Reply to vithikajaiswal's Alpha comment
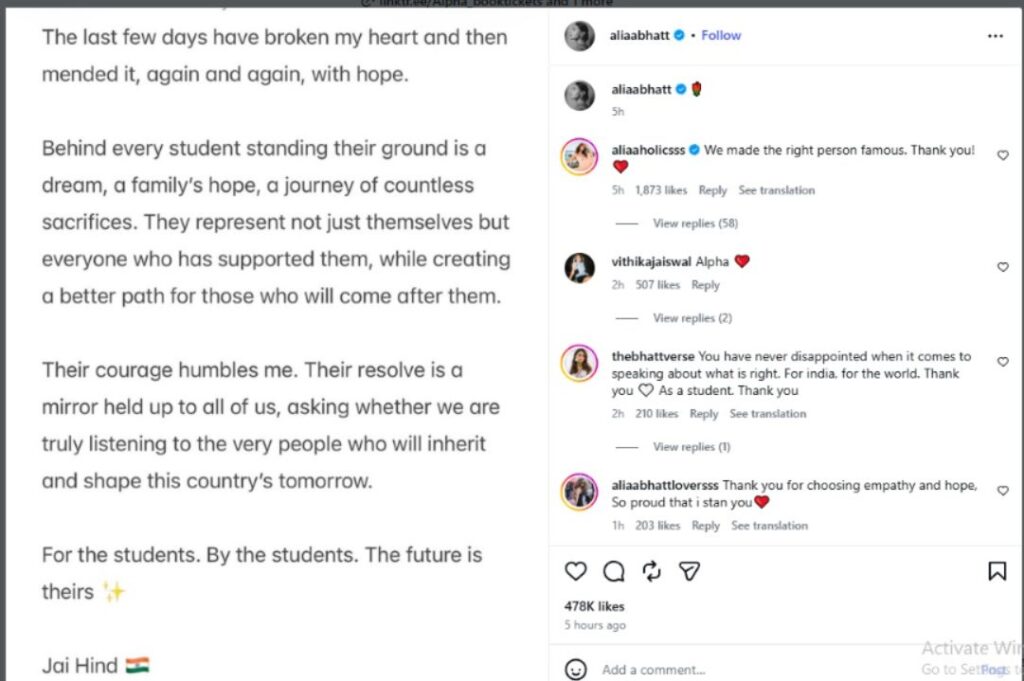The image size is (1024, 681). (705, 285)
